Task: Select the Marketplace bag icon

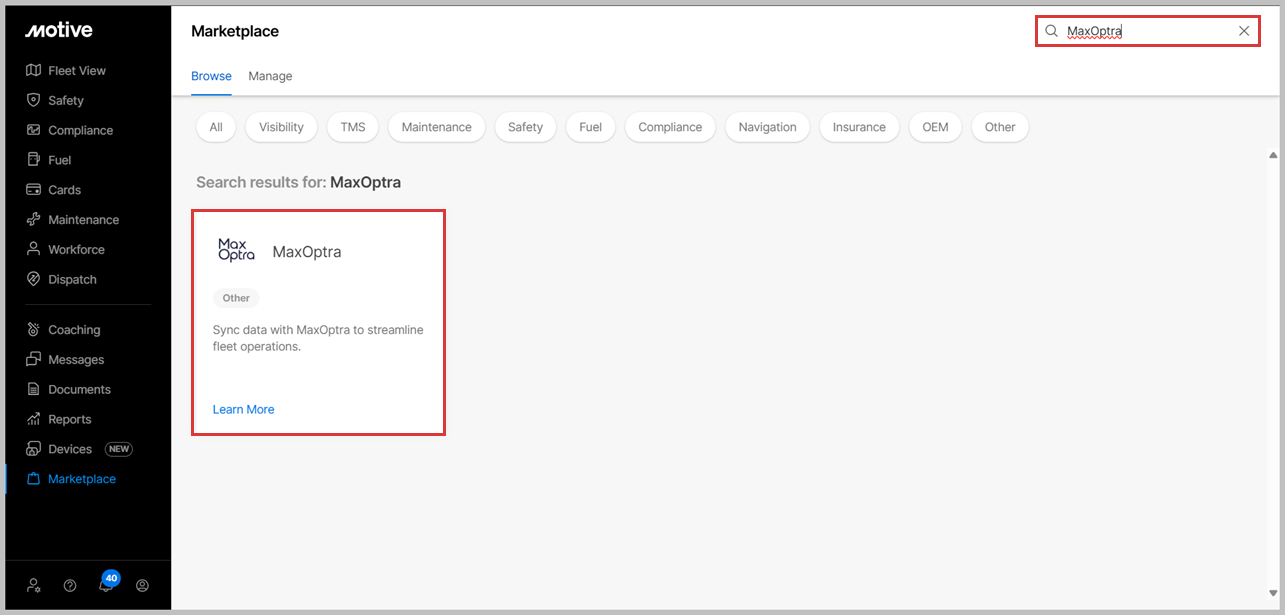Action: click(33, 479)
